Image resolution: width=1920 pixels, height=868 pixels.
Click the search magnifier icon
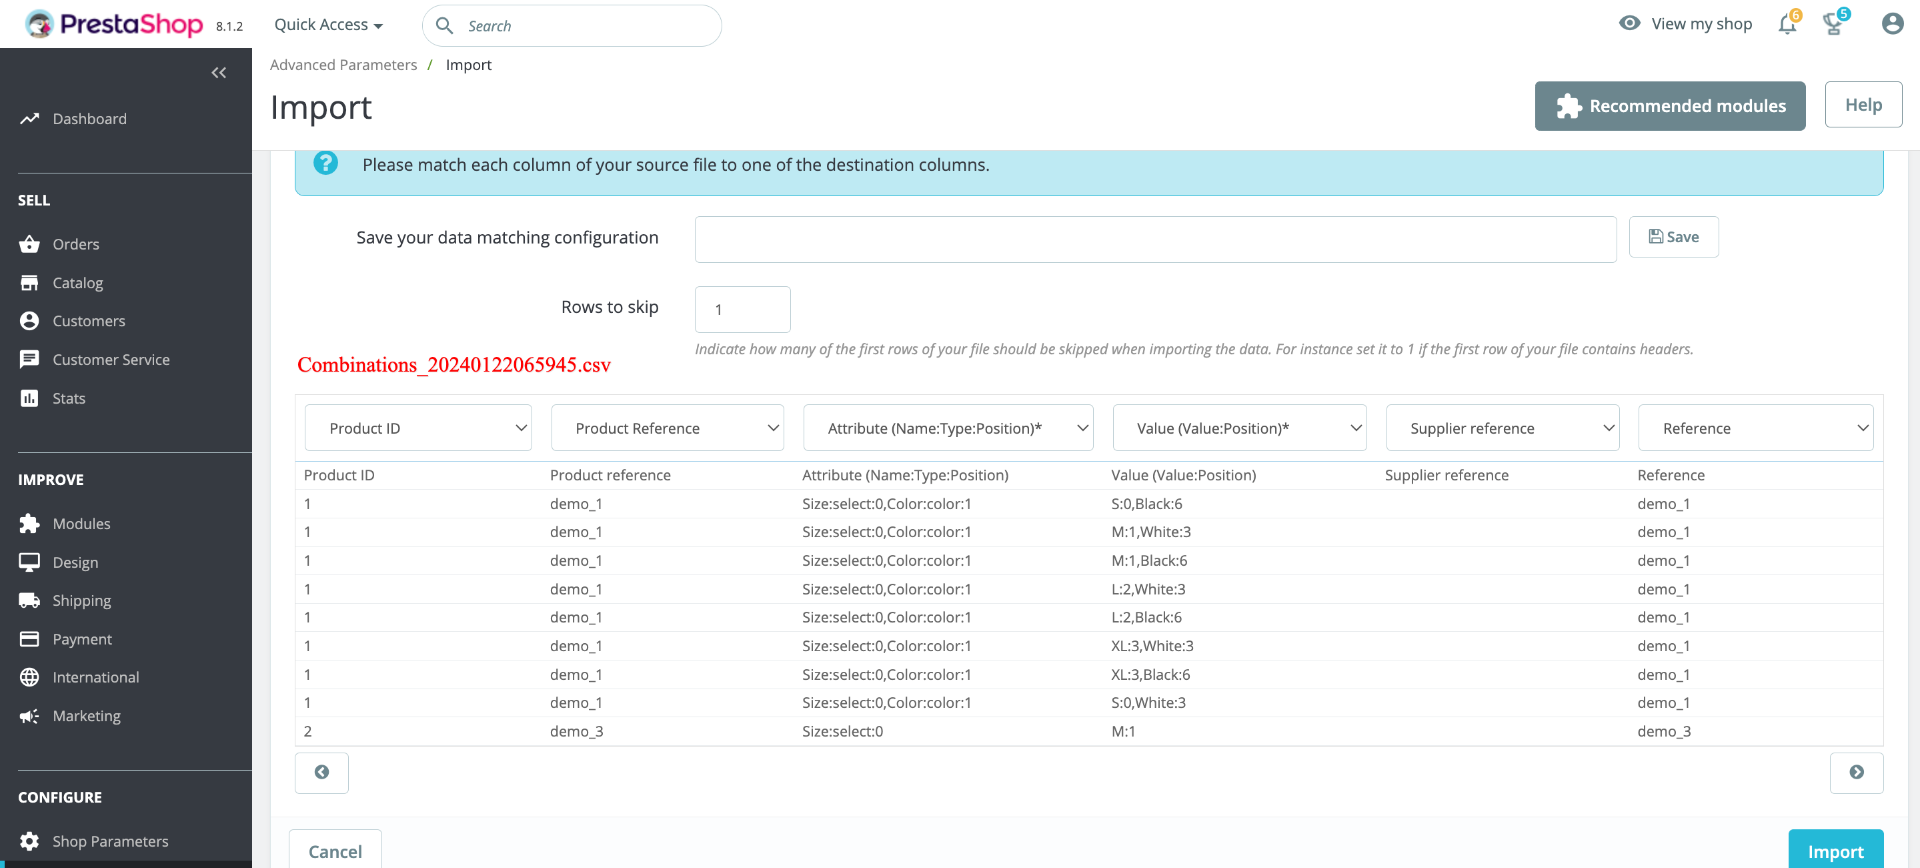click(x=445, y=26)
